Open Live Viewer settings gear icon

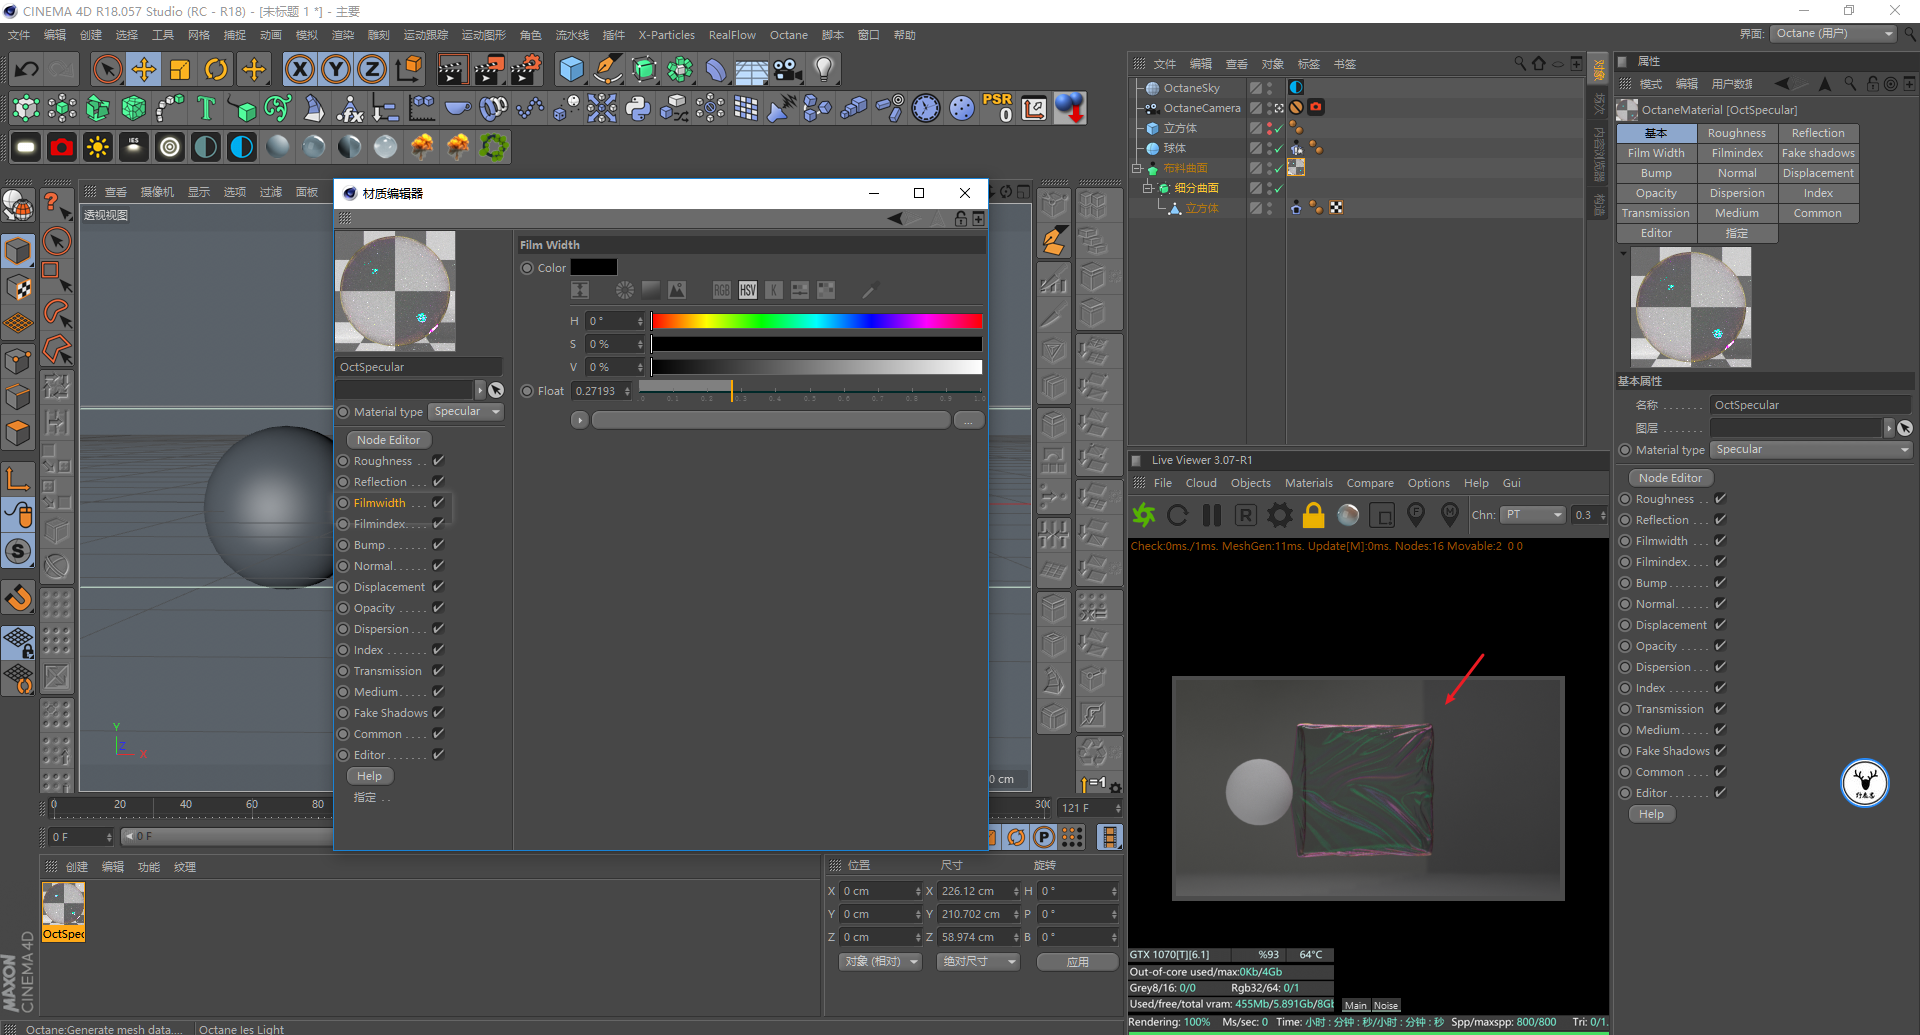click(x=1280, y=514)
